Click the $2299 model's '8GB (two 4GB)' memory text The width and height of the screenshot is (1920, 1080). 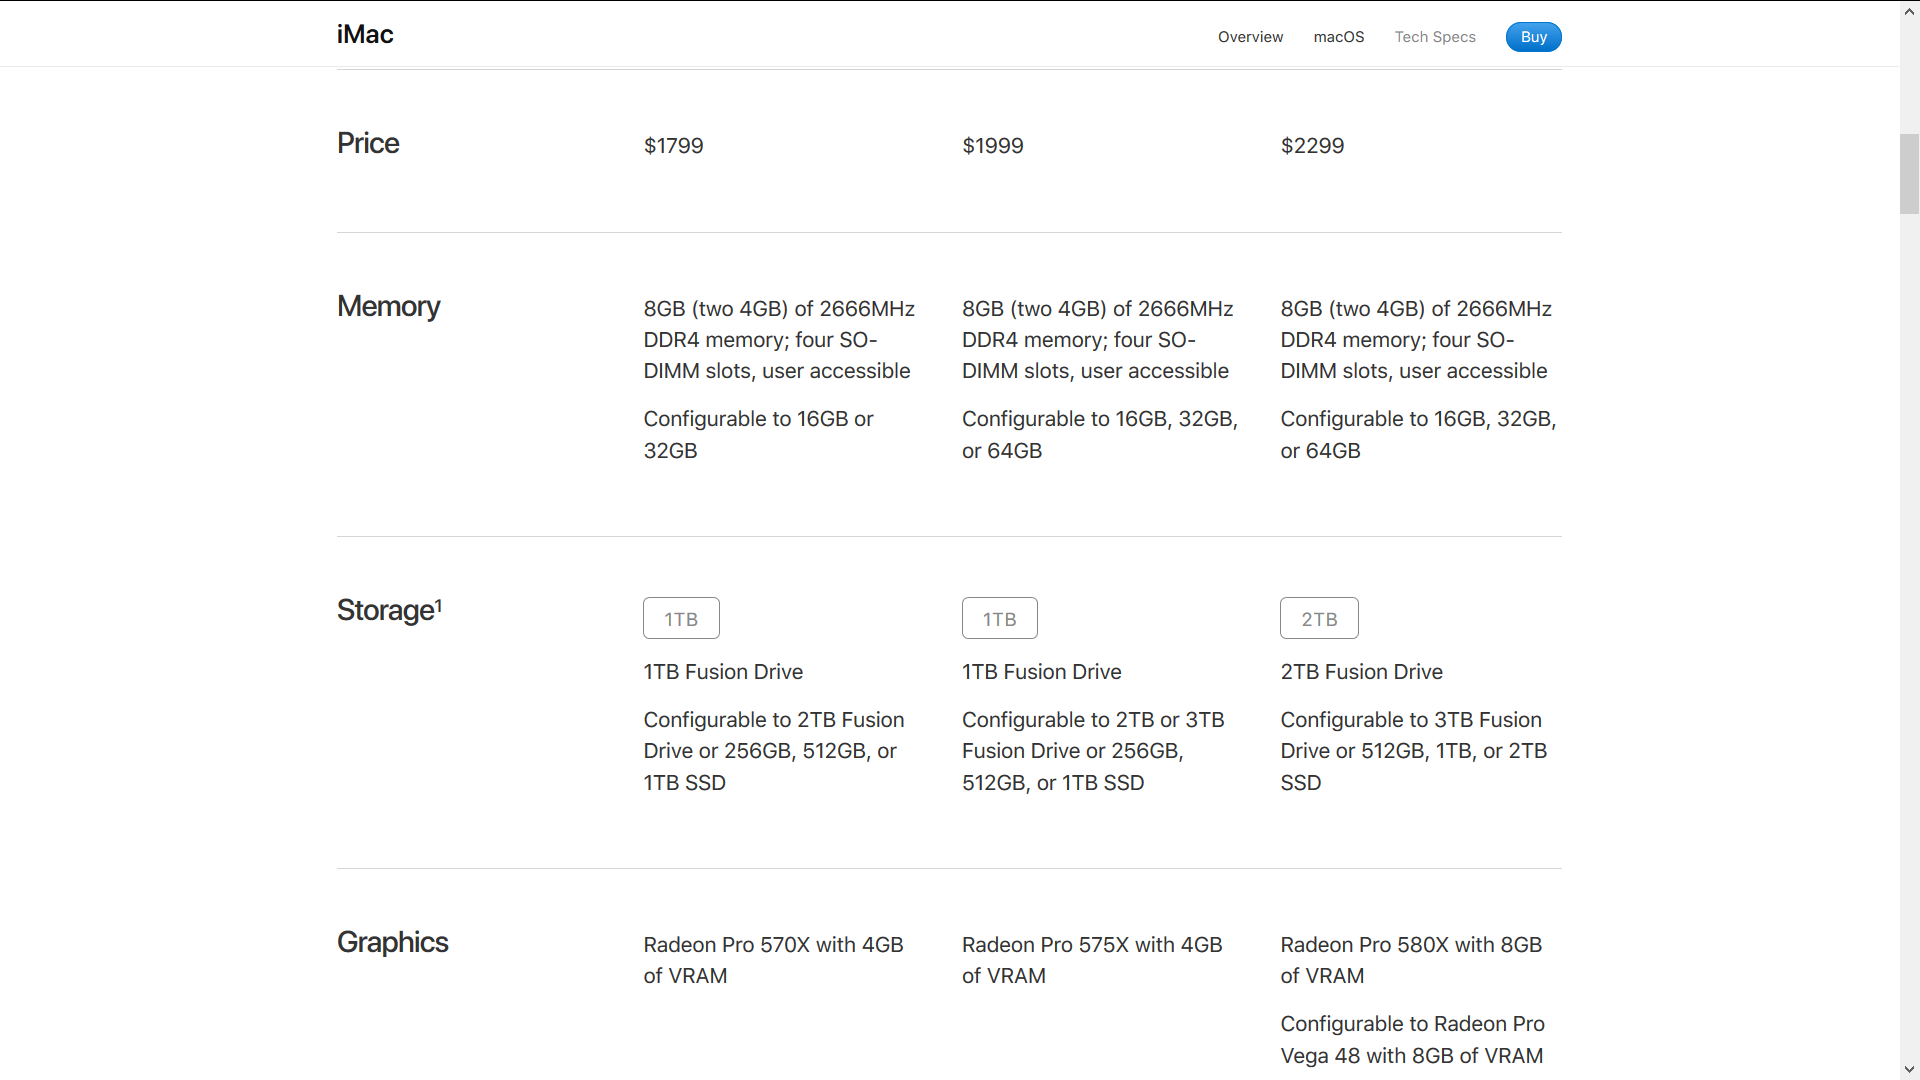point(1416,340)
